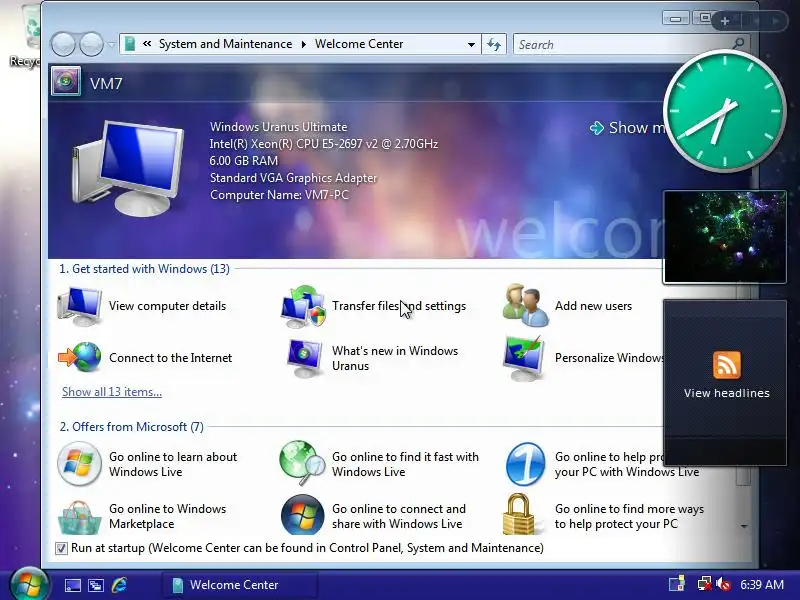This screenshot has height=600, width=800.
Task: Open Go online to Windows Marketplace
Action: [142, 516]
